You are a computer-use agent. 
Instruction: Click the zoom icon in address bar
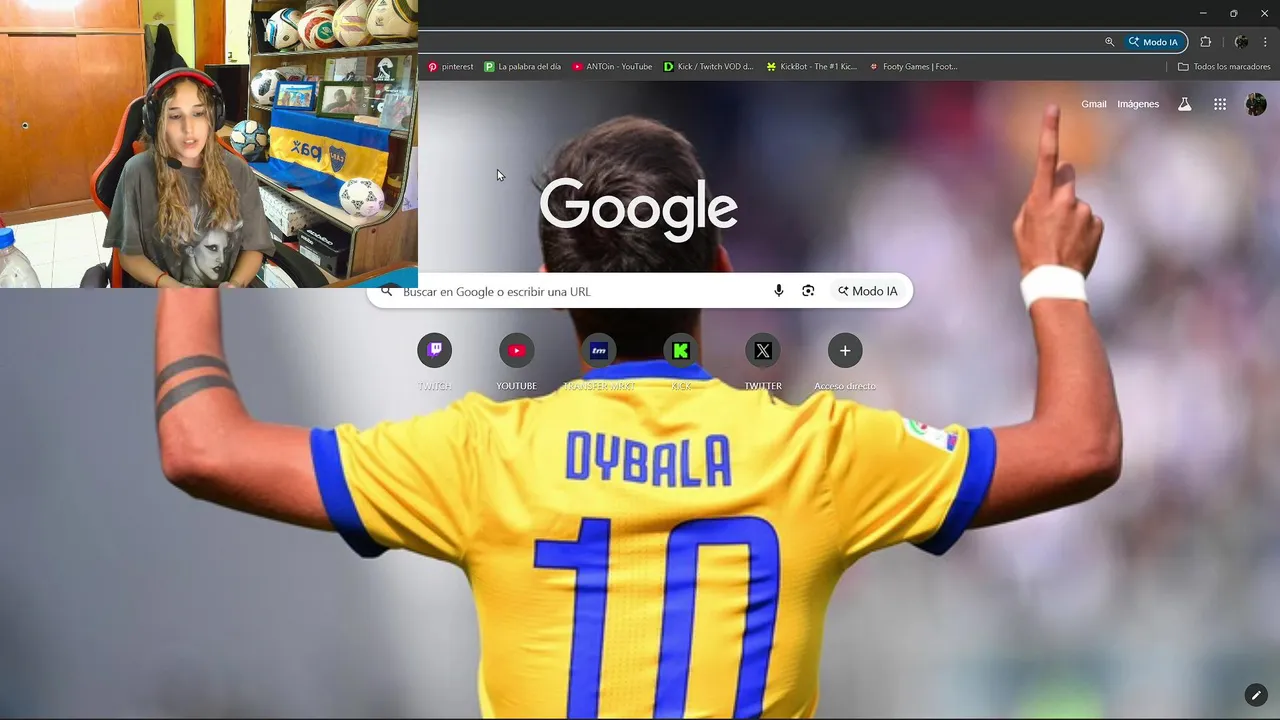[1109, 42]
